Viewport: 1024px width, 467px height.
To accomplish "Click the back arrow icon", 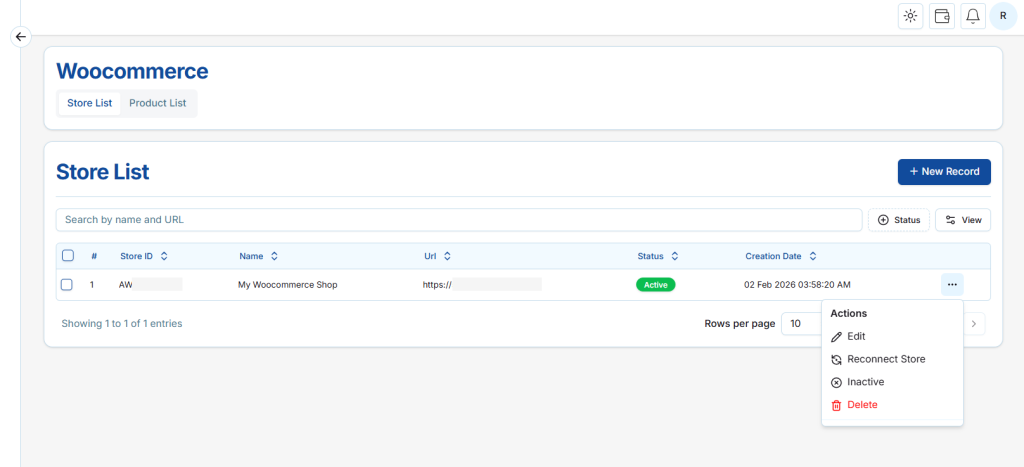I will [20, 36].
